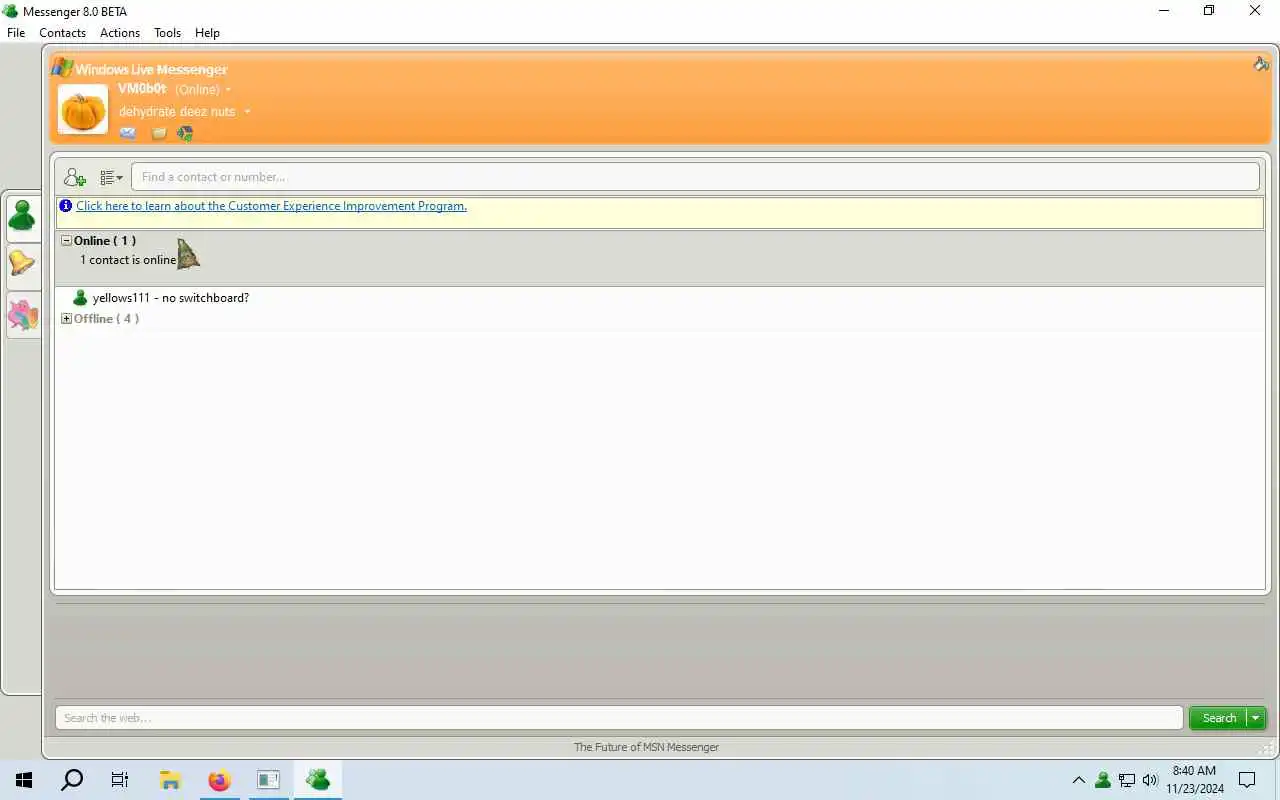Launch Firefox from the taskbar
1280x800 pixels.
219,780
